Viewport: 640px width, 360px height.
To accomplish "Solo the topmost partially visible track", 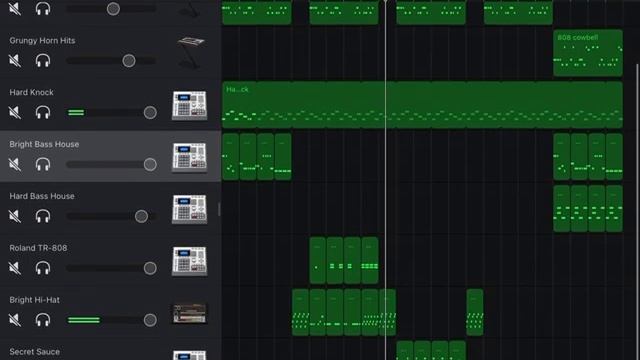I will (43, 9).
